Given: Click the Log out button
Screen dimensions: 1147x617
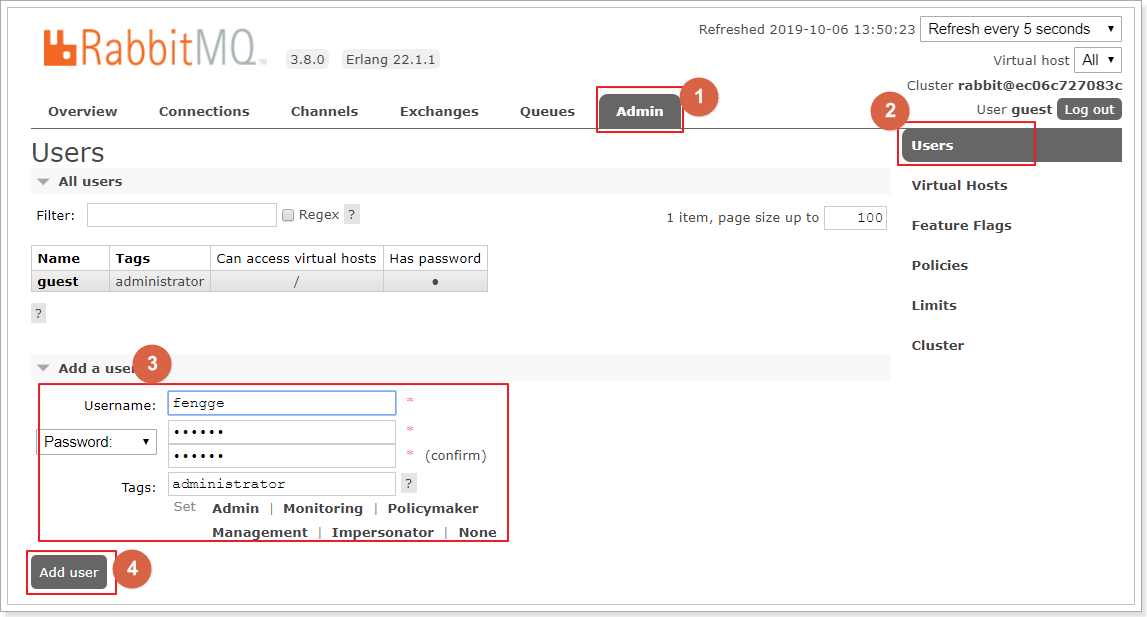Looking at the screenshot, I should click(1089, 110).
